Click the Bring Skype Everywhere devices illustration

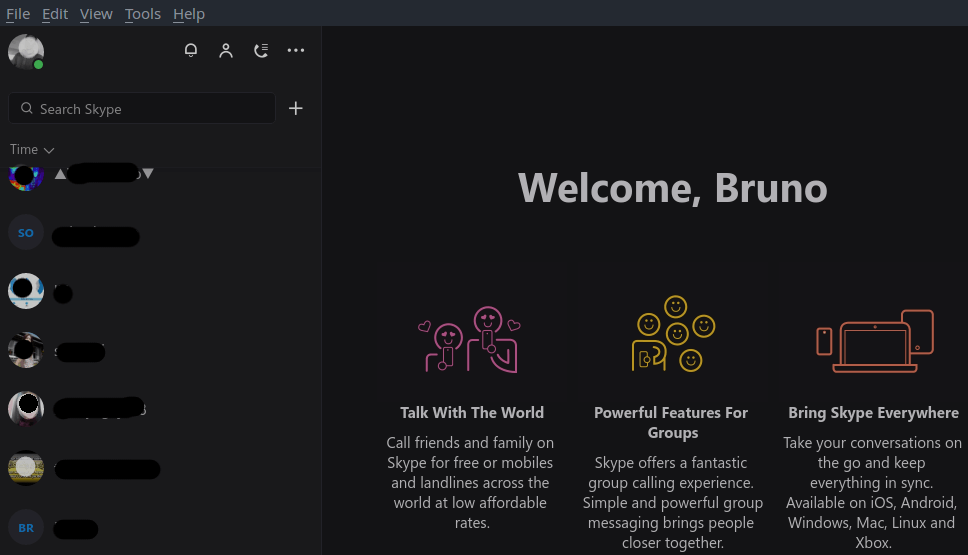click(x=875, y=341)
